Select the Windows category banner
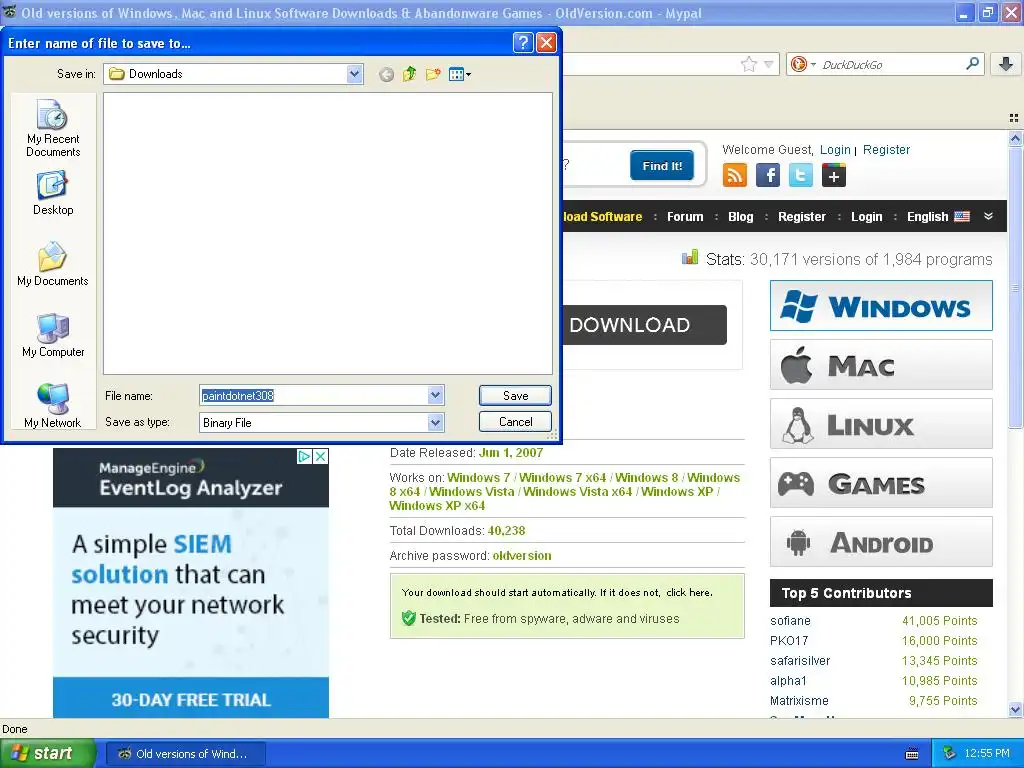The height and width of the screenshot is (768, 1024). [x=881, y=306]
